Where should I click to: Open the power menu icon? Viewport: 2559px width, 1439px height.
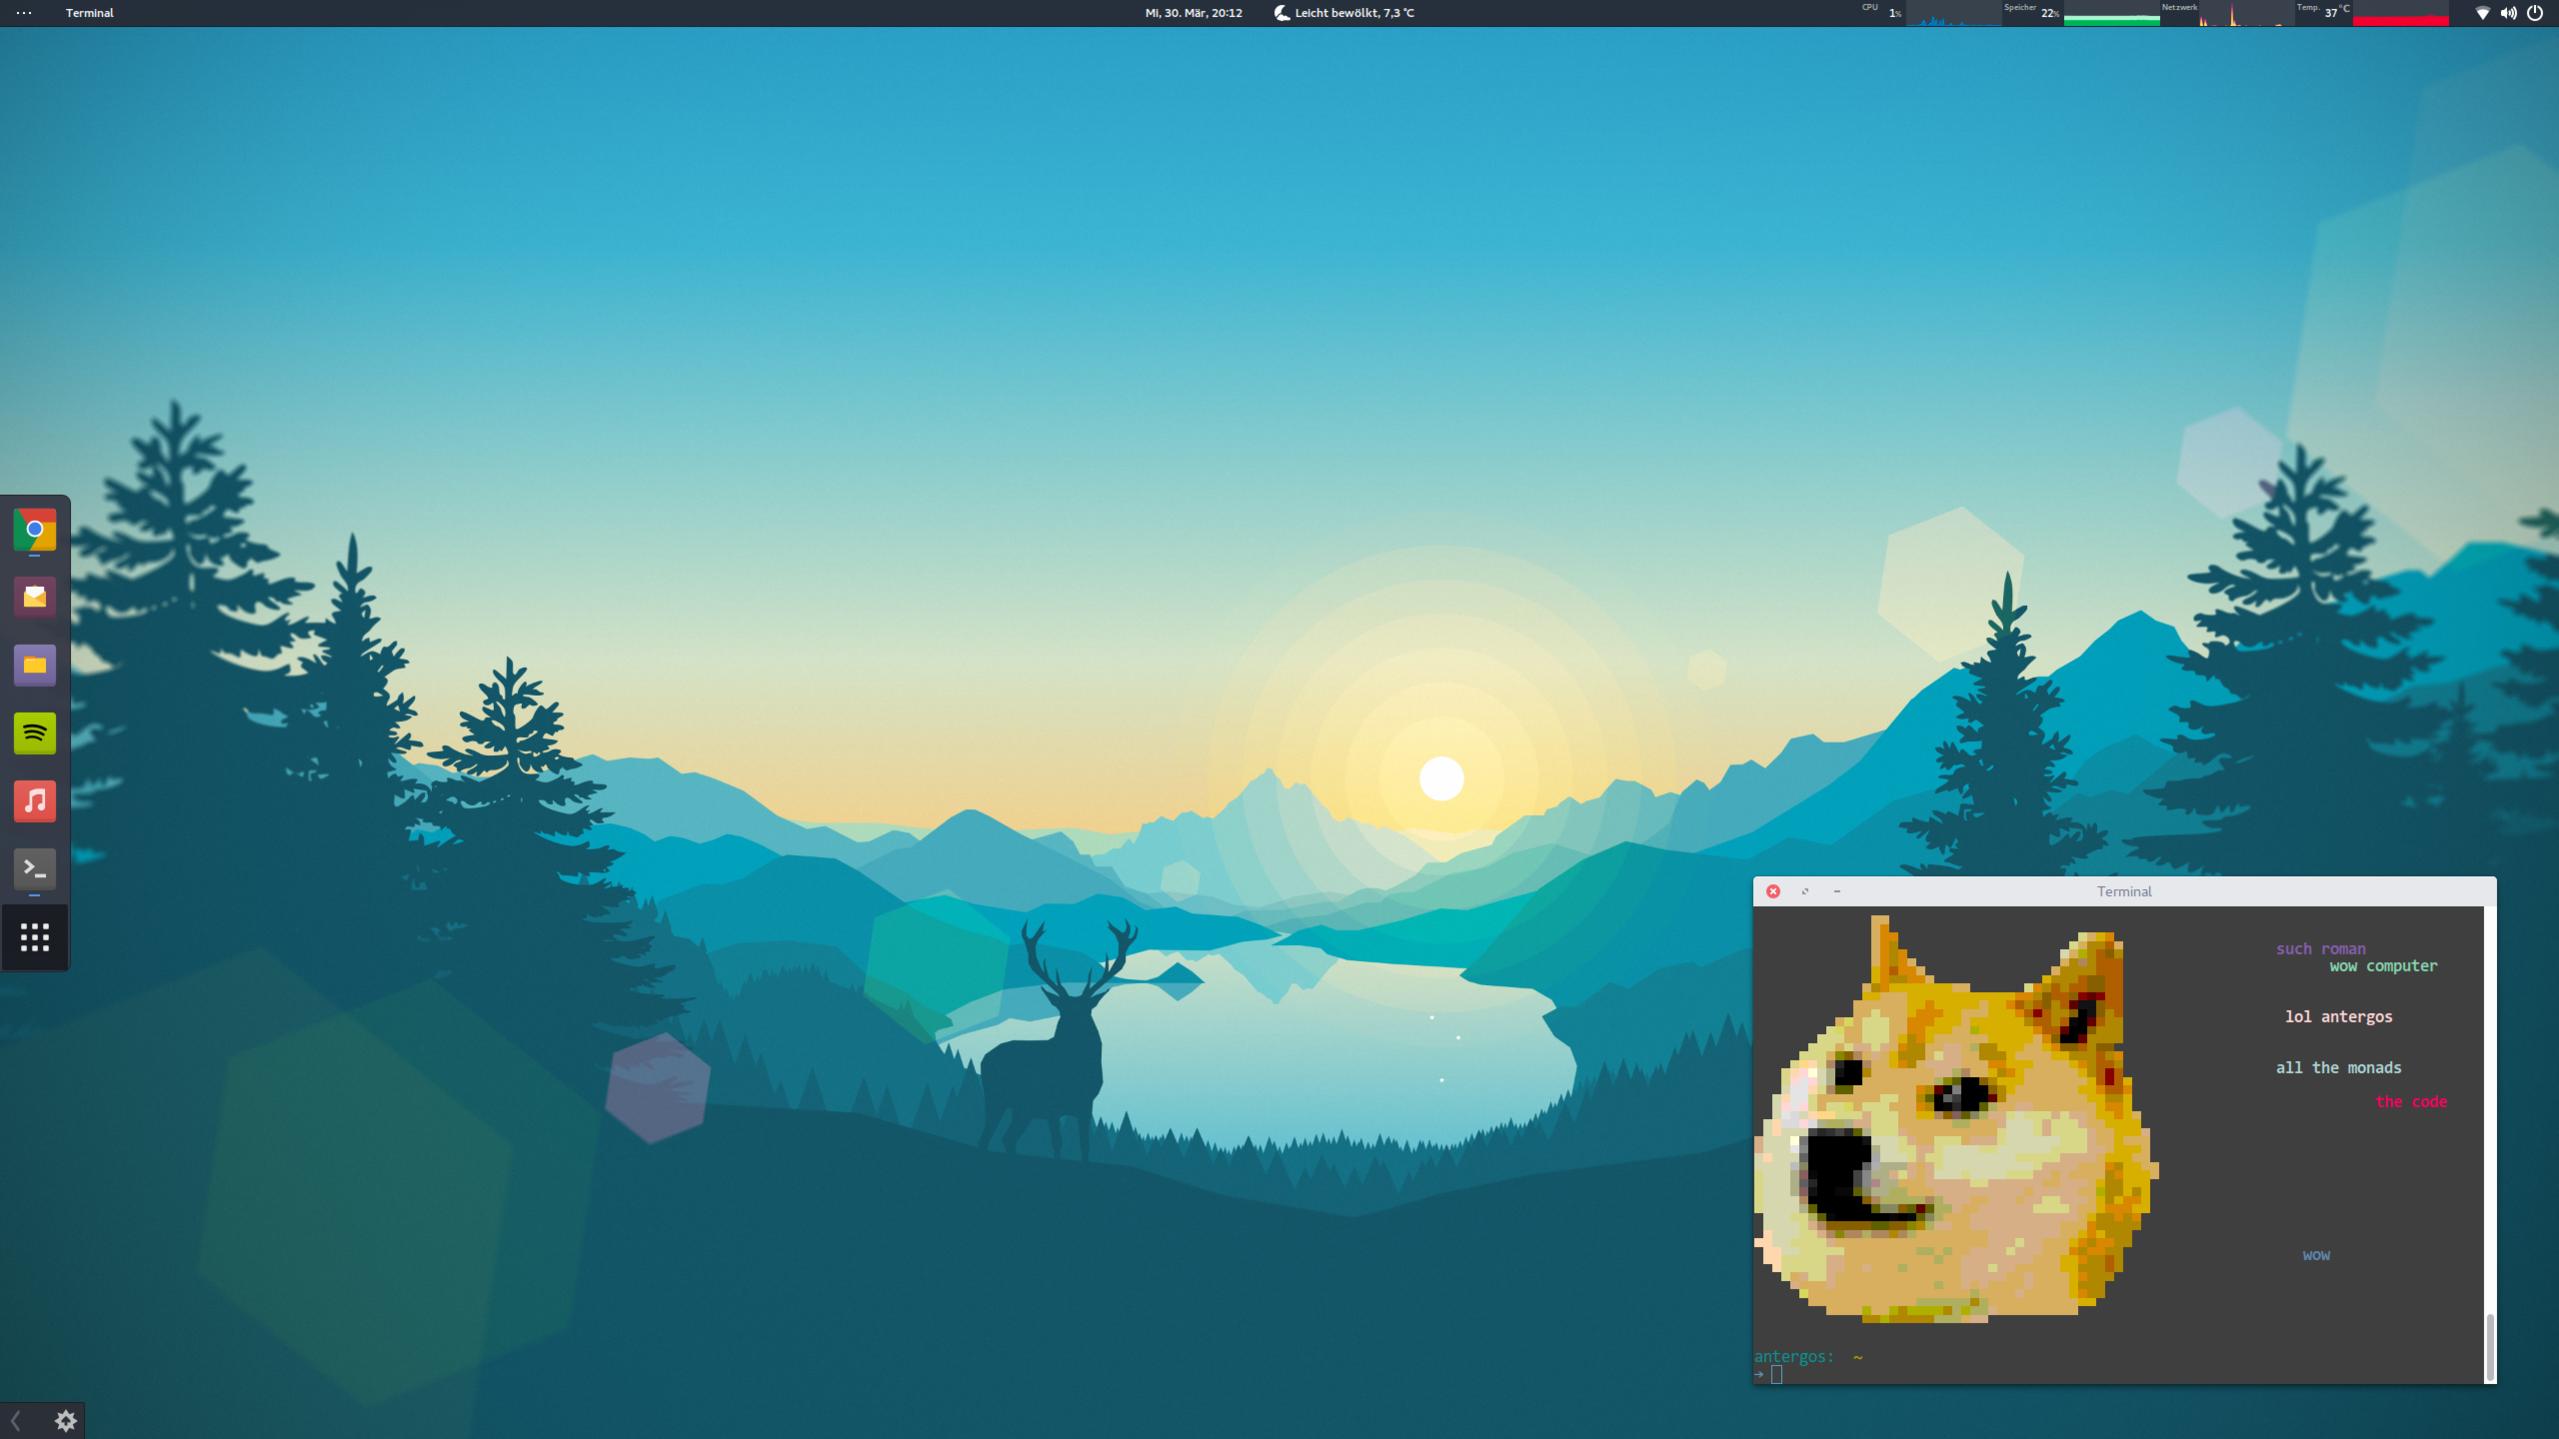[x=2535, y=13]
